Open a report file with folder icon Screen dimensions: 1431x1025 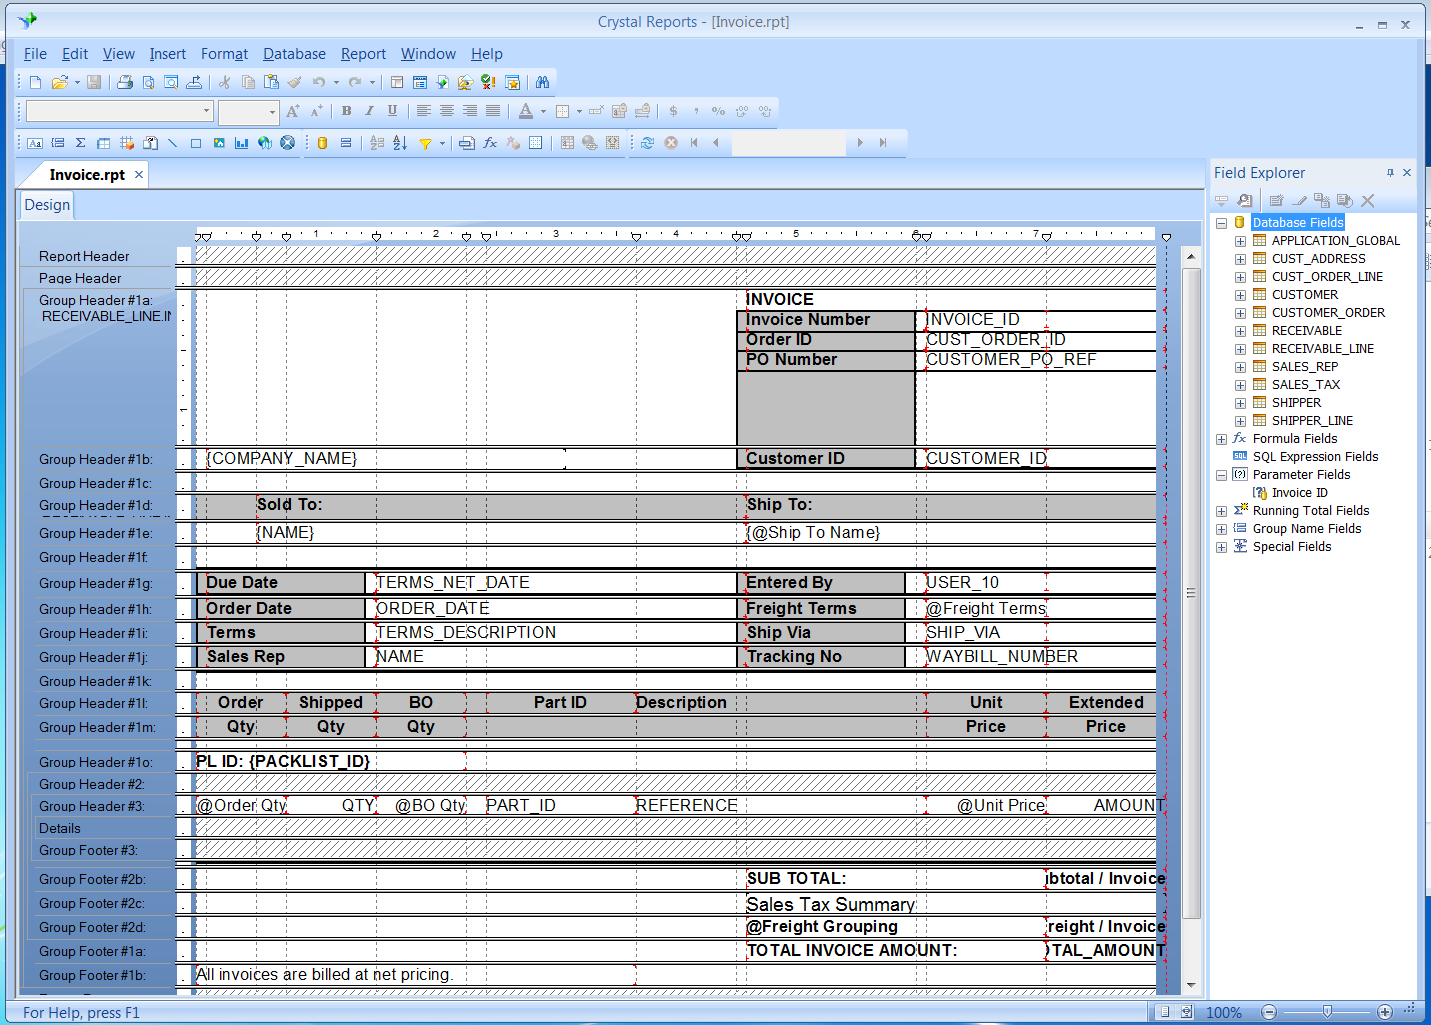tap(59, 82)
